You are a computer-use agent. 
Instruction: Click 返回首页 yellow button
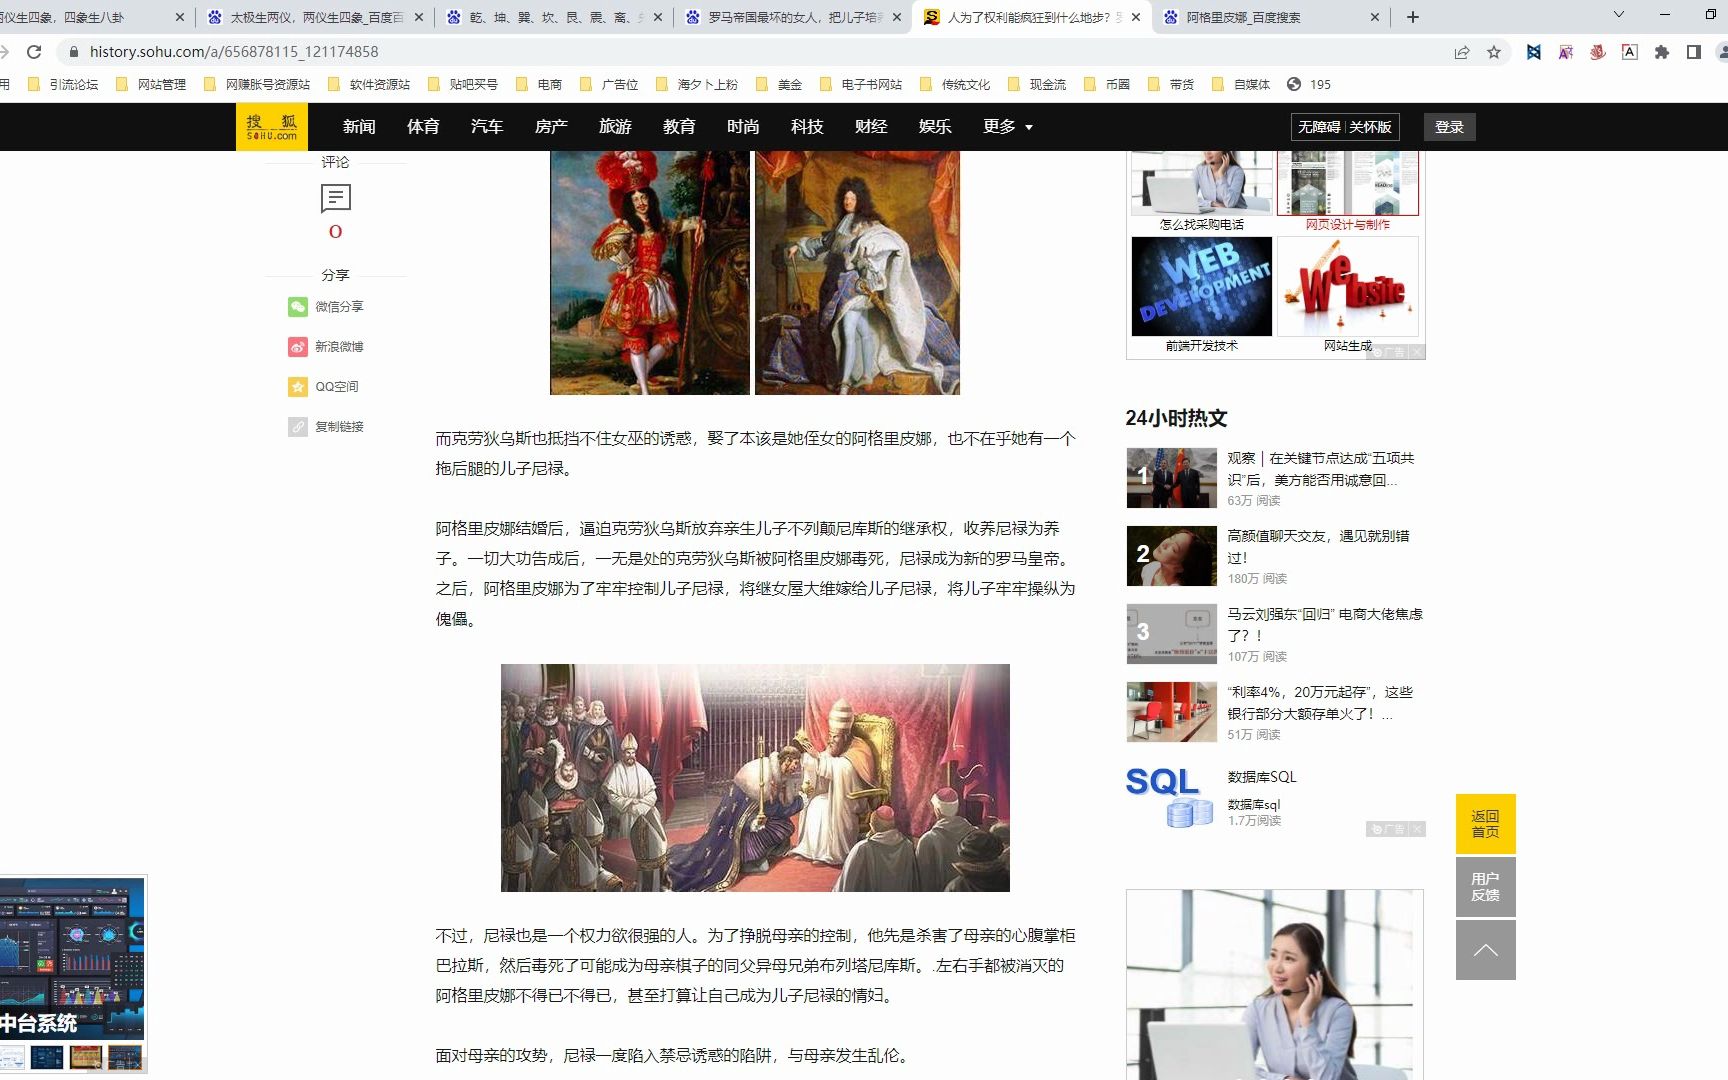tap(1486, 824)
